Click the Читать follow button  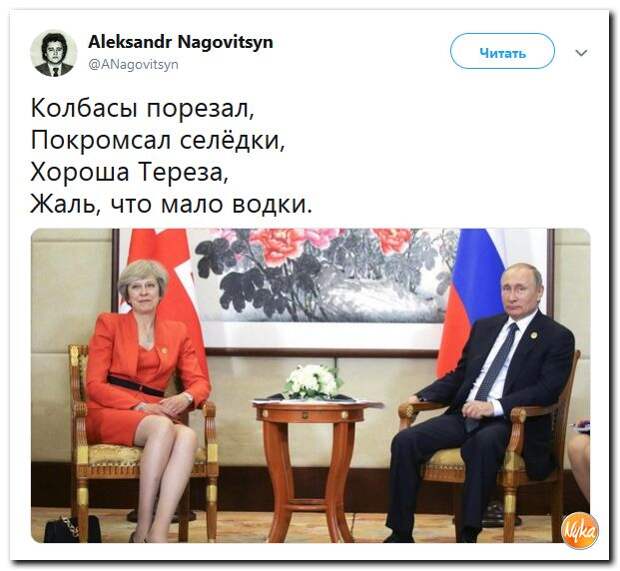point(502,52)
